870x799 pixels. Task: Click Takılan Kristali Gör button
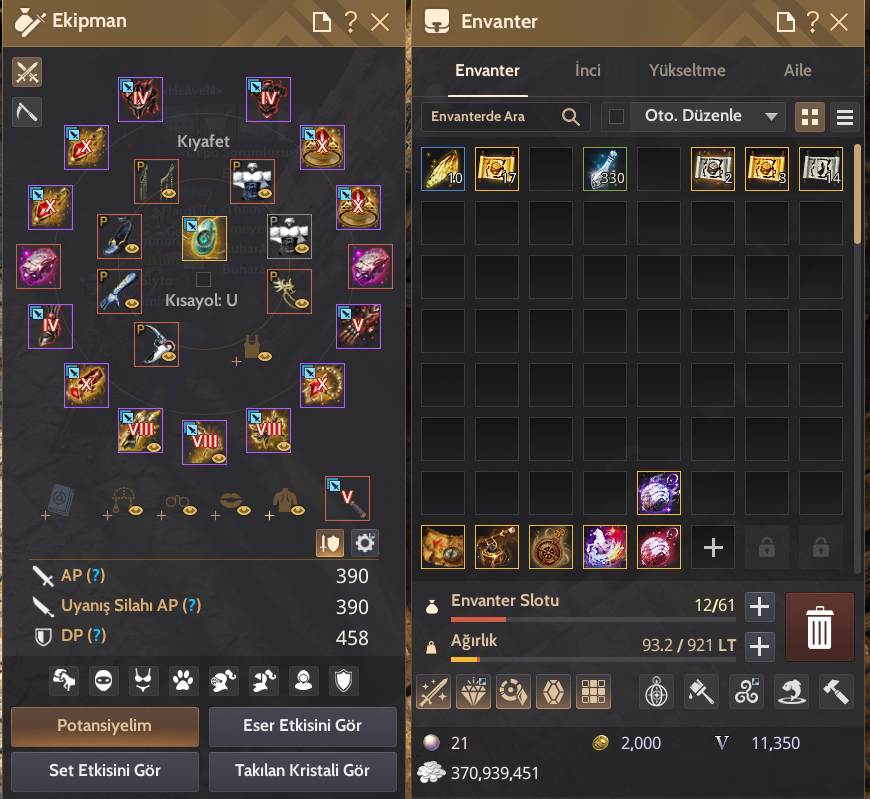coord(302,771)
